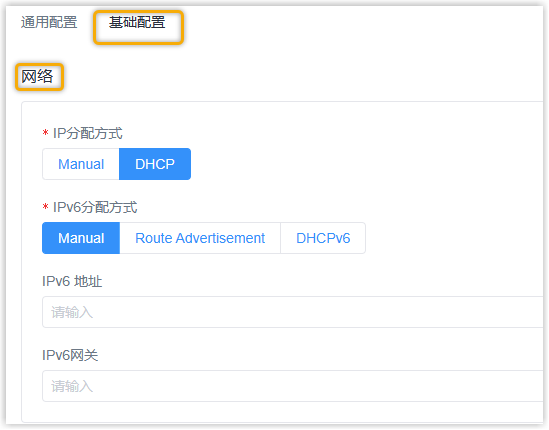Click the red asterisk beside IP分配方式
The height and width of the screenshot is (430, 549).
coord(46,133)
